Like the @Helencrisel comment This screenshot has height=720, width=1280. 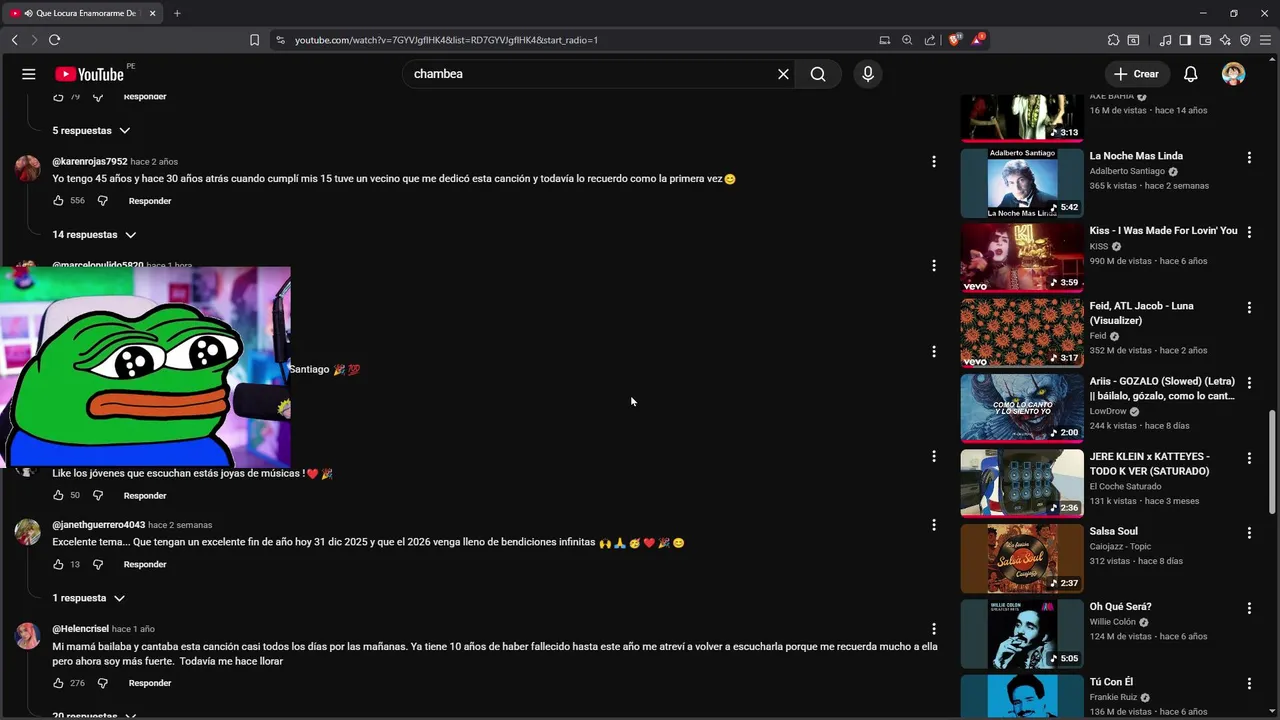point(58,683)
